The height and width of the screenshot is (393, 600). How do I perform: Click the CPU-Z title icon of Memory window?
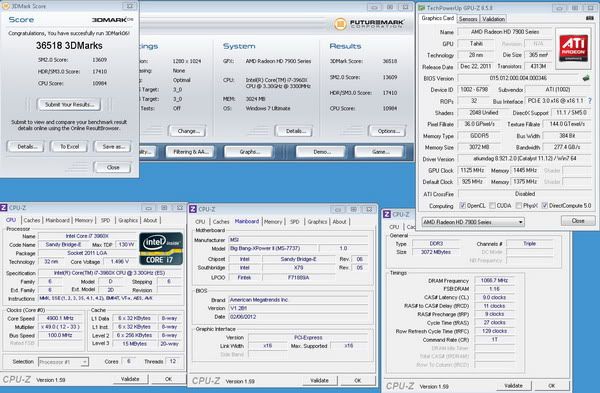point(387,214)
